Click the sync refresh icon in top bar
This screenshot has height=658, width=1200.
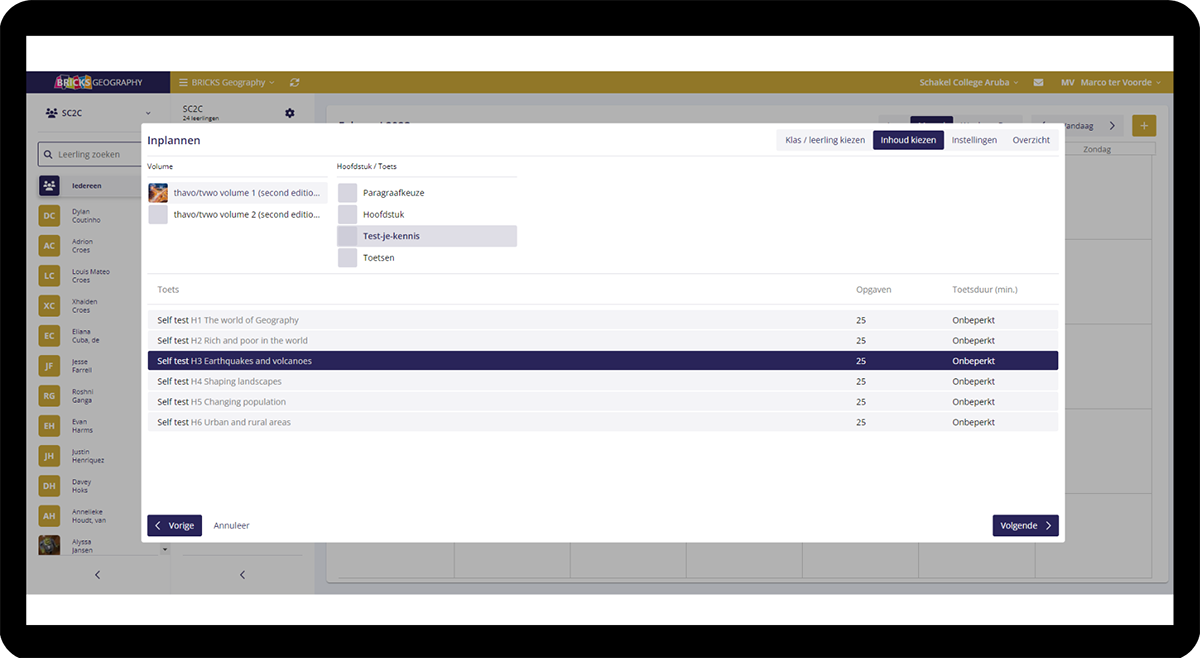294,83
